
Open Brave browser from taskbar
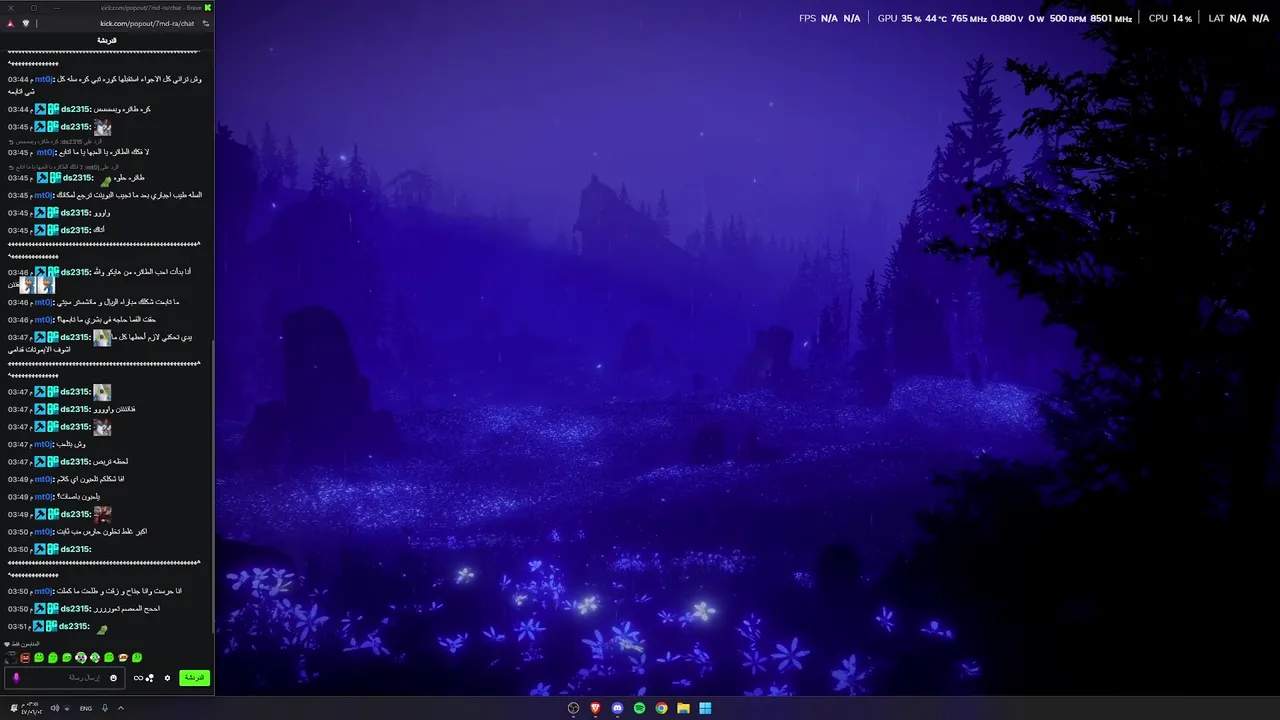tap(595, 708)
